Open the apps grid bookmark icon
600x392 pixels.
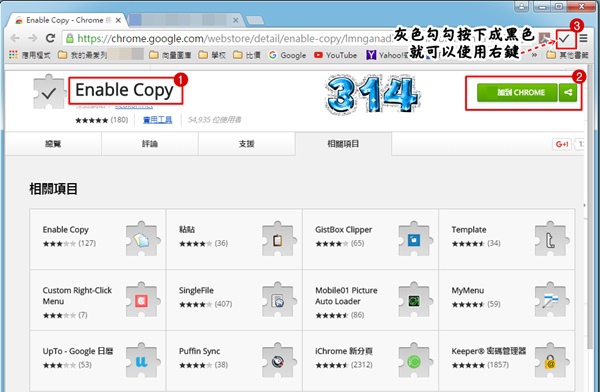(13, 55)
